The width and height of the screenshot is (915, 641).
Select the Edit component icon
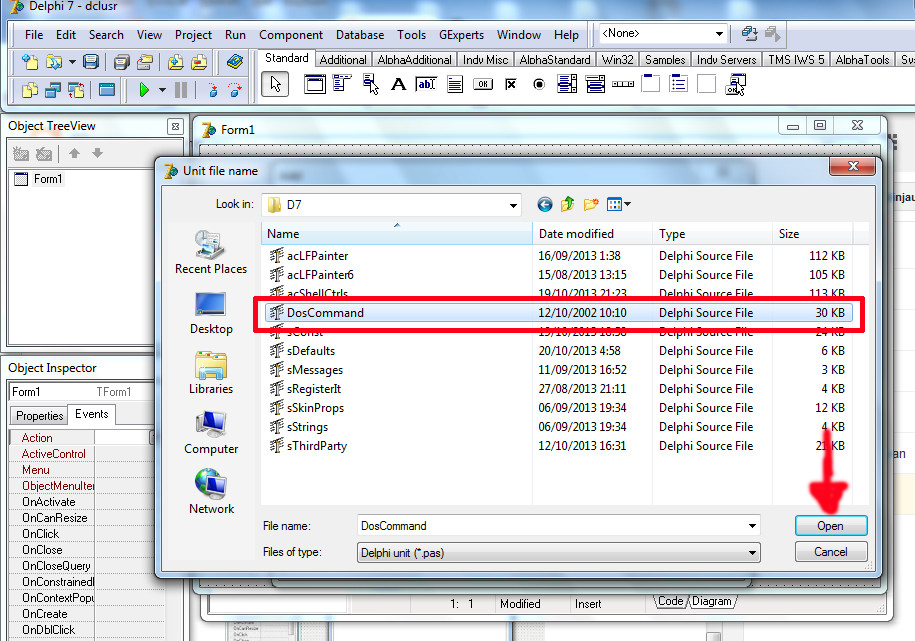(427, 85)
